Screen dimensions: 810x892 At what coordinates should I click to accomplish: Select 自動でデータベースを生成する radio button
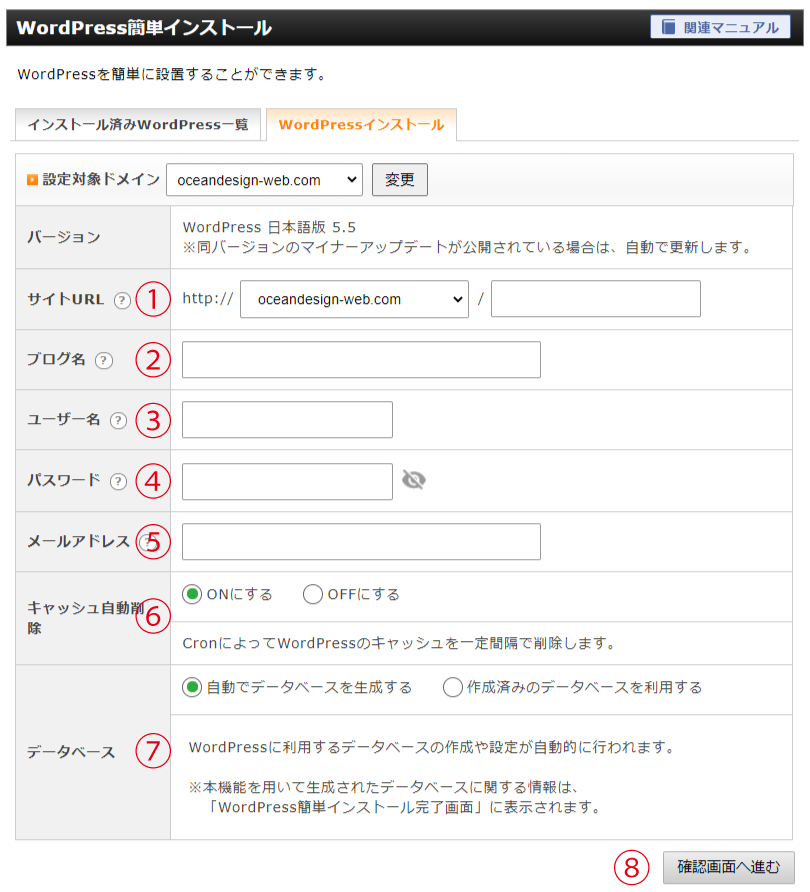192,687
